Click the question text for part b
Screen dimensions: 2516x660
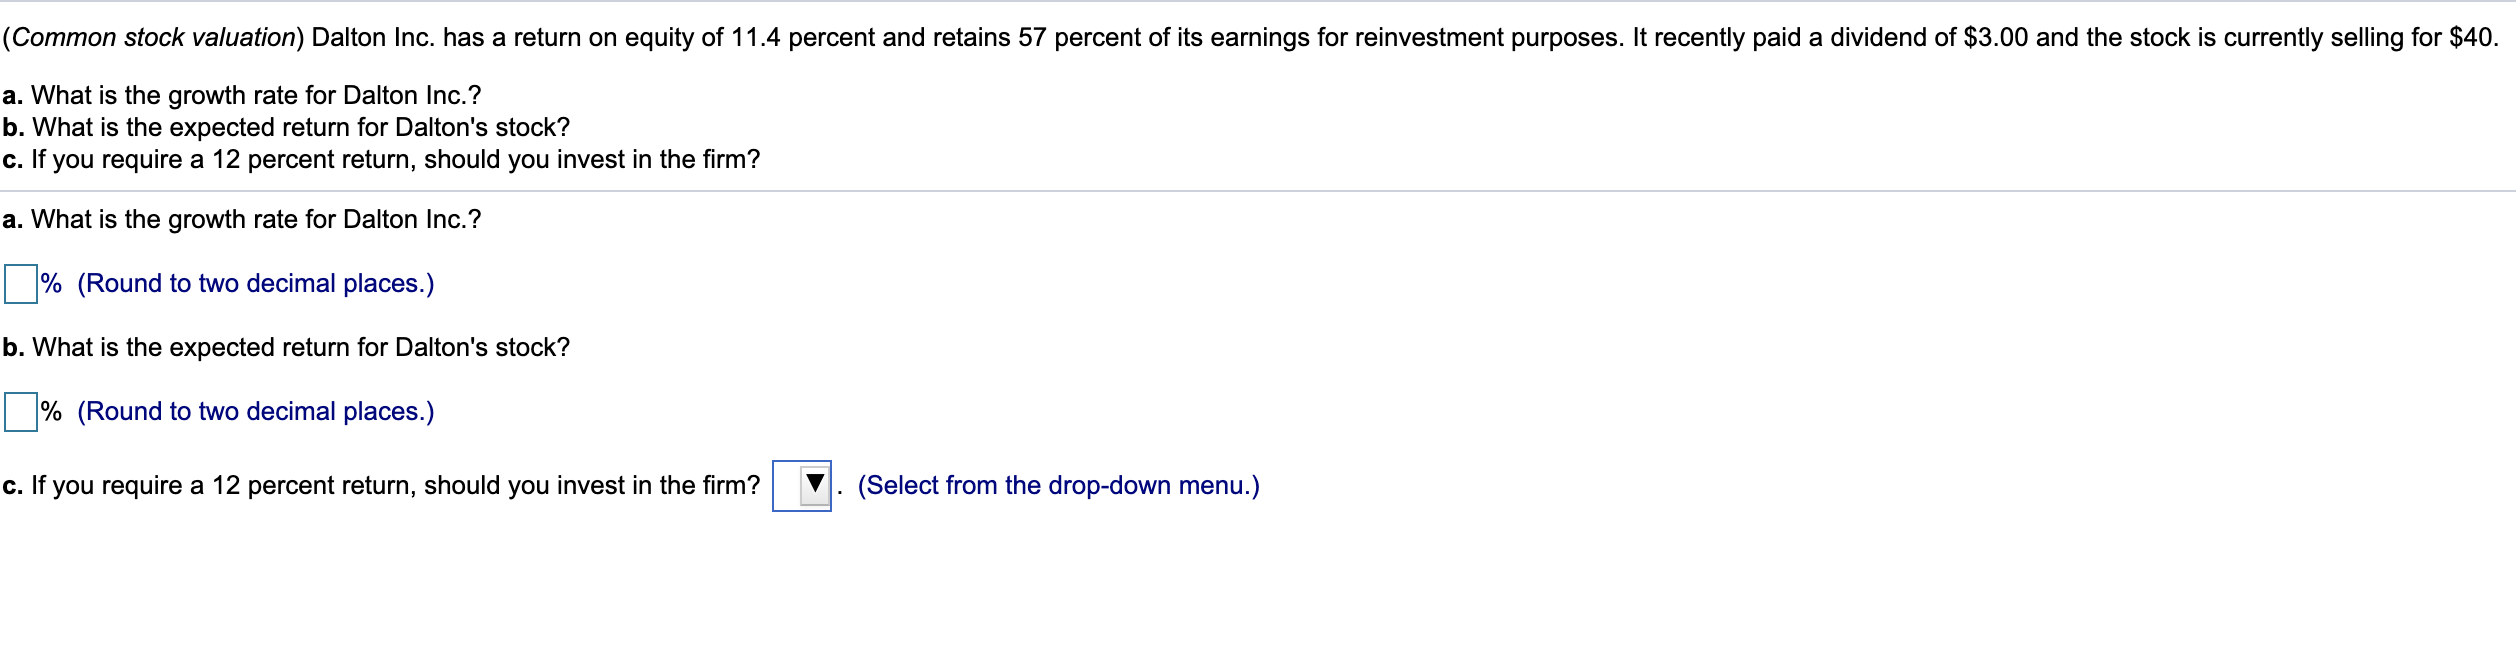coord(285,347)
